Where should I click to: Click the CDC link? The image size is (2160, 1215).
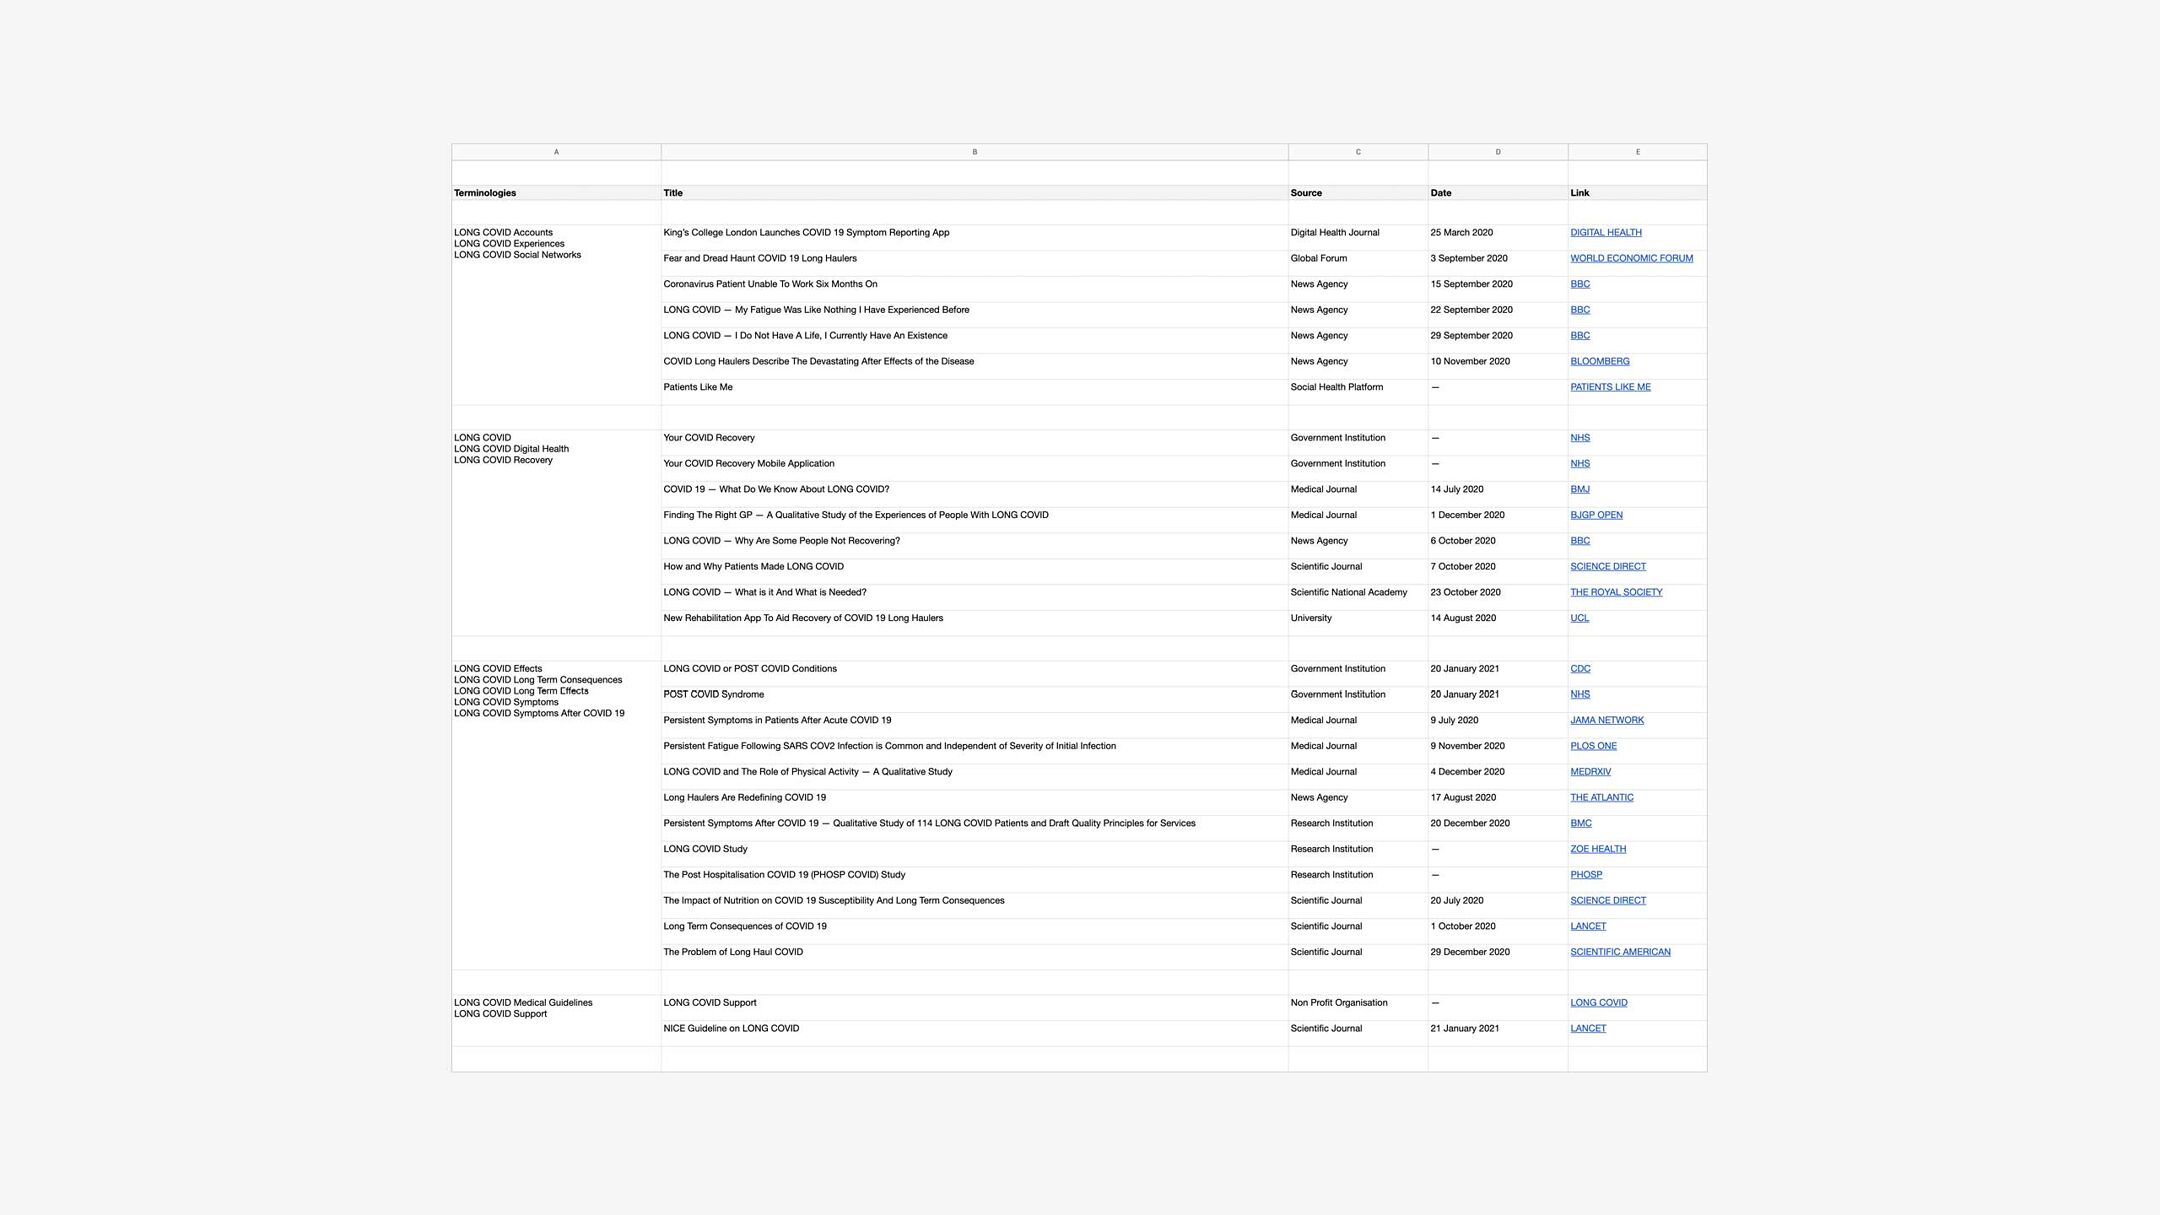pyautogui.click(x=1580, y=669)
